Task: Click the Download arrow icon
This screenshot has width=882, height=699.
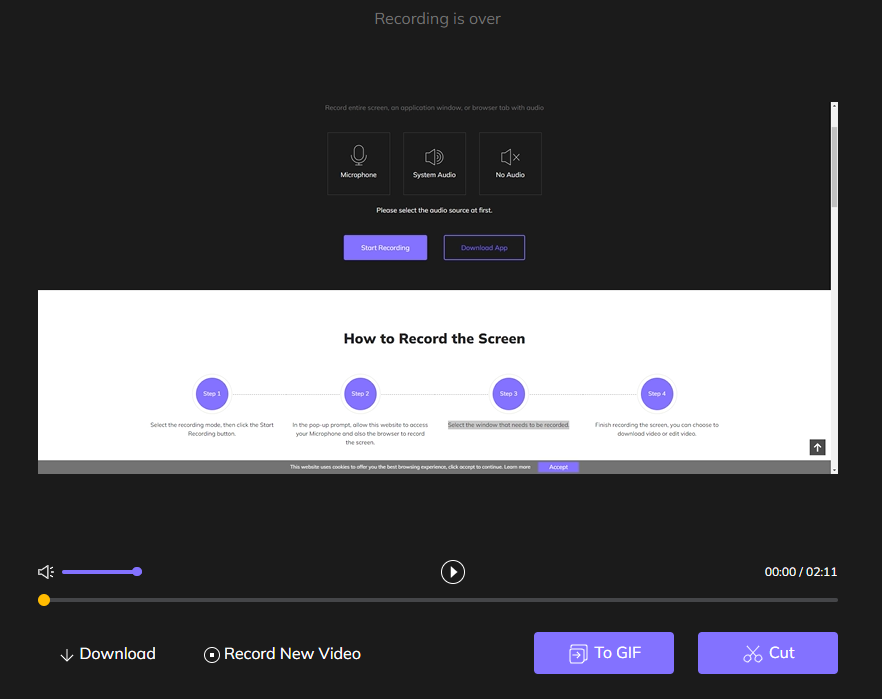Action: 67,655
